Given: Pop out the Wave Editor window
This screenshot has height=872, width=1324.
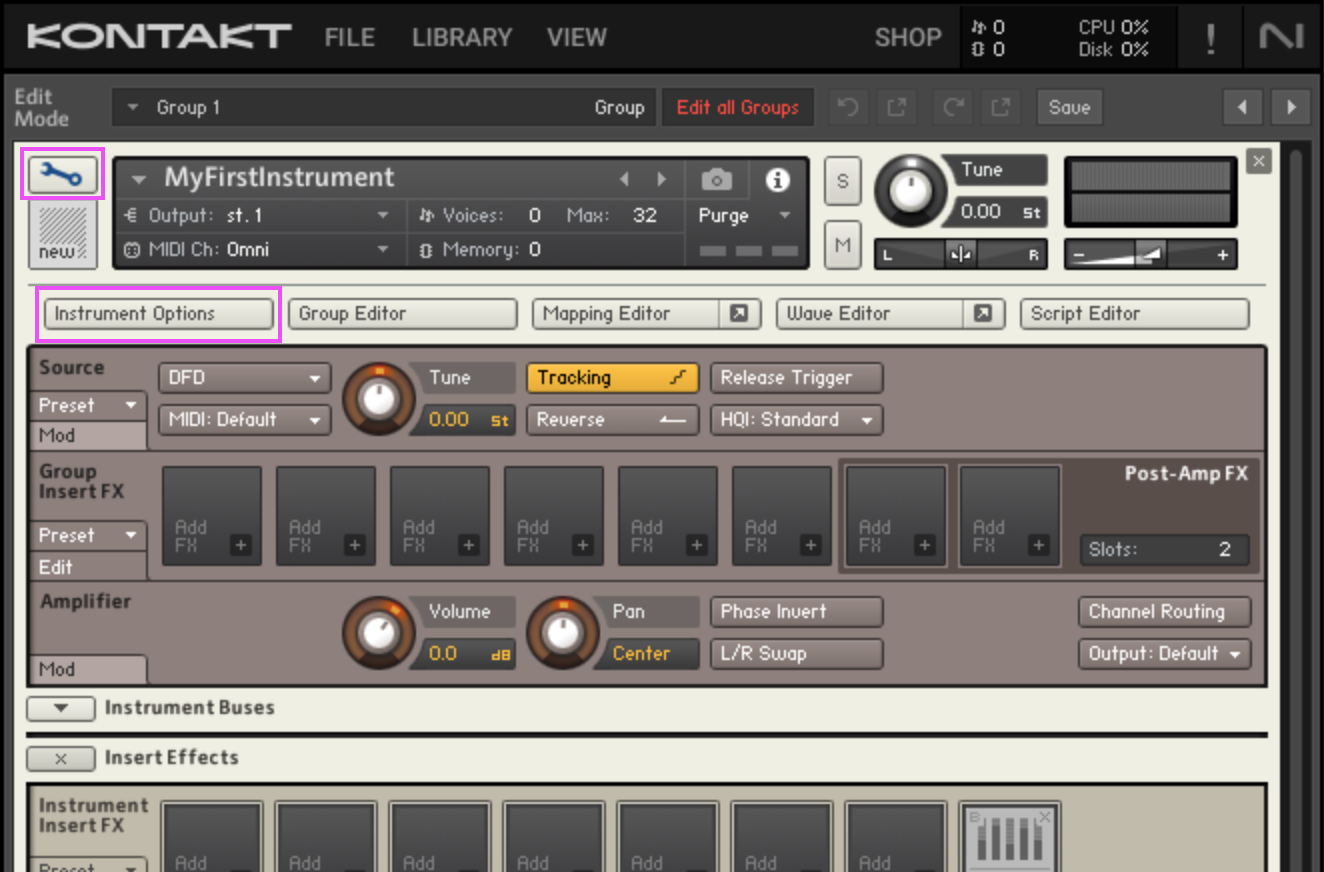Looking at the screenshot, I should pos(982,314).
